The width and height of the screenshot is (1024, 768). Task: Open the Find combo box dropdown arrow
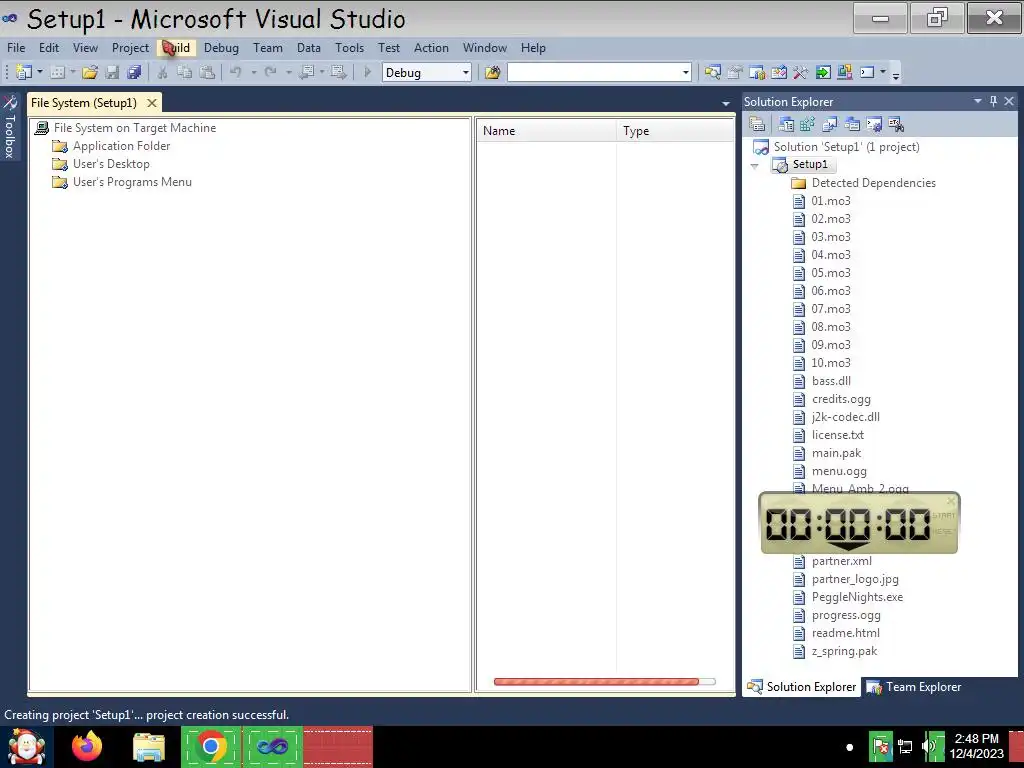(685, 72)
